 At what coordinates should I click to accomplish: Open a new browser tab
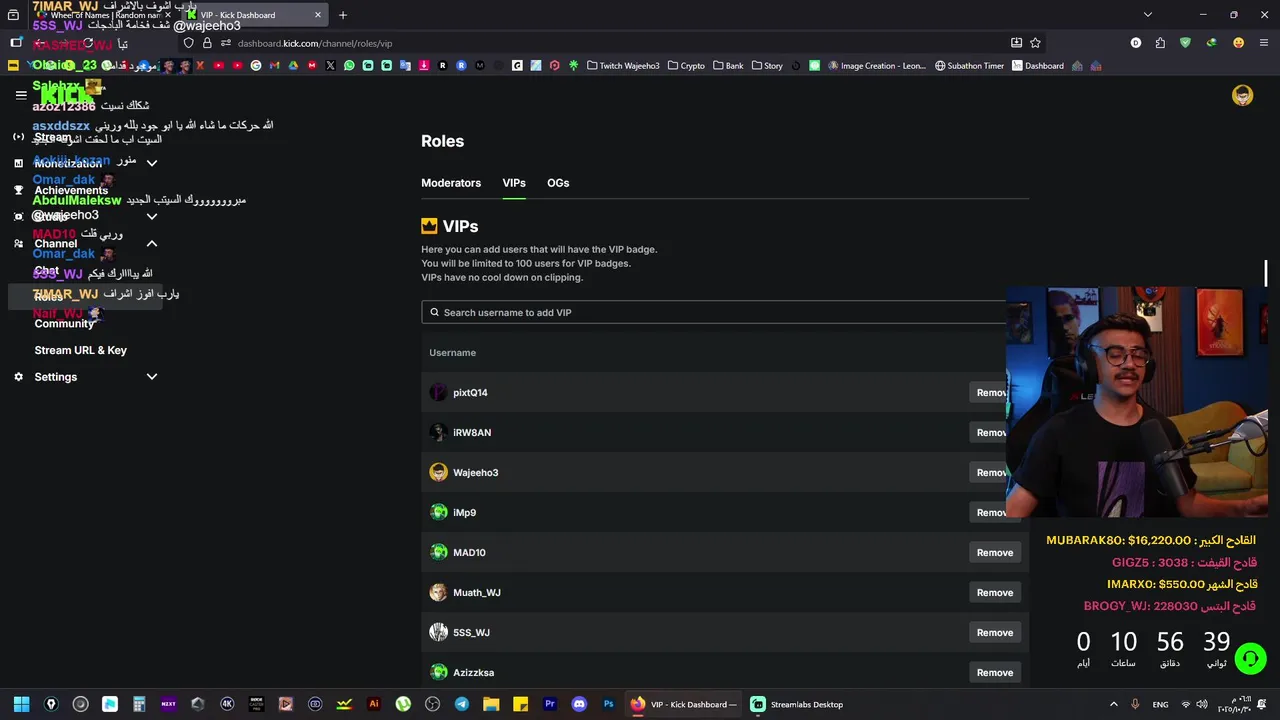tap(342, 15)
